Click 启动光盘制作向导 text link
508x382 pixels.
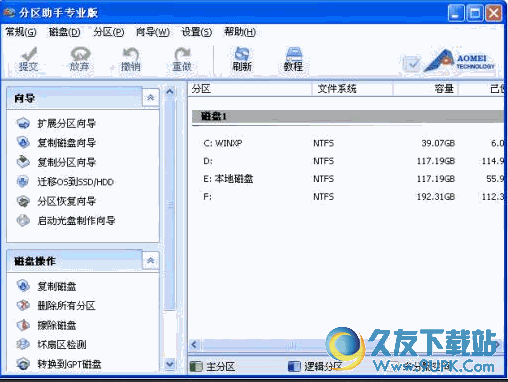coord(76,221)
